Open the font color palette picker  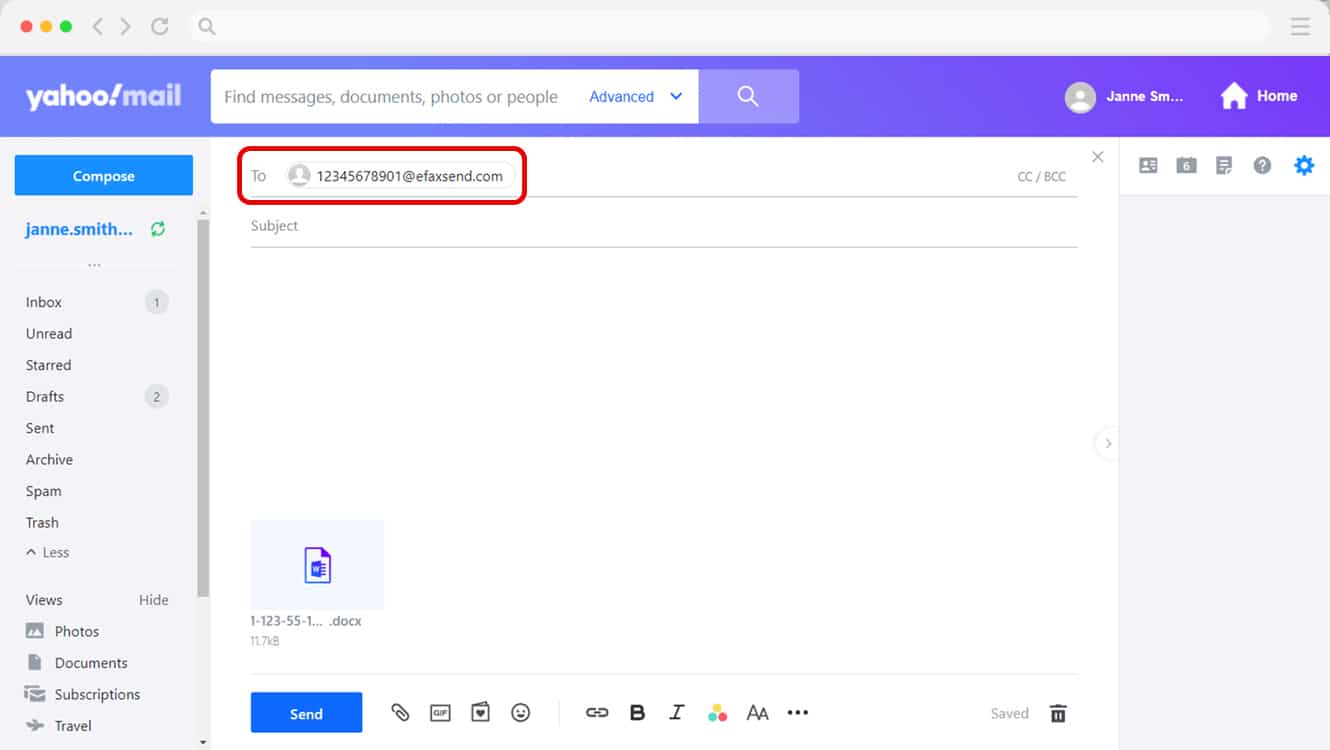coord(717,712)
